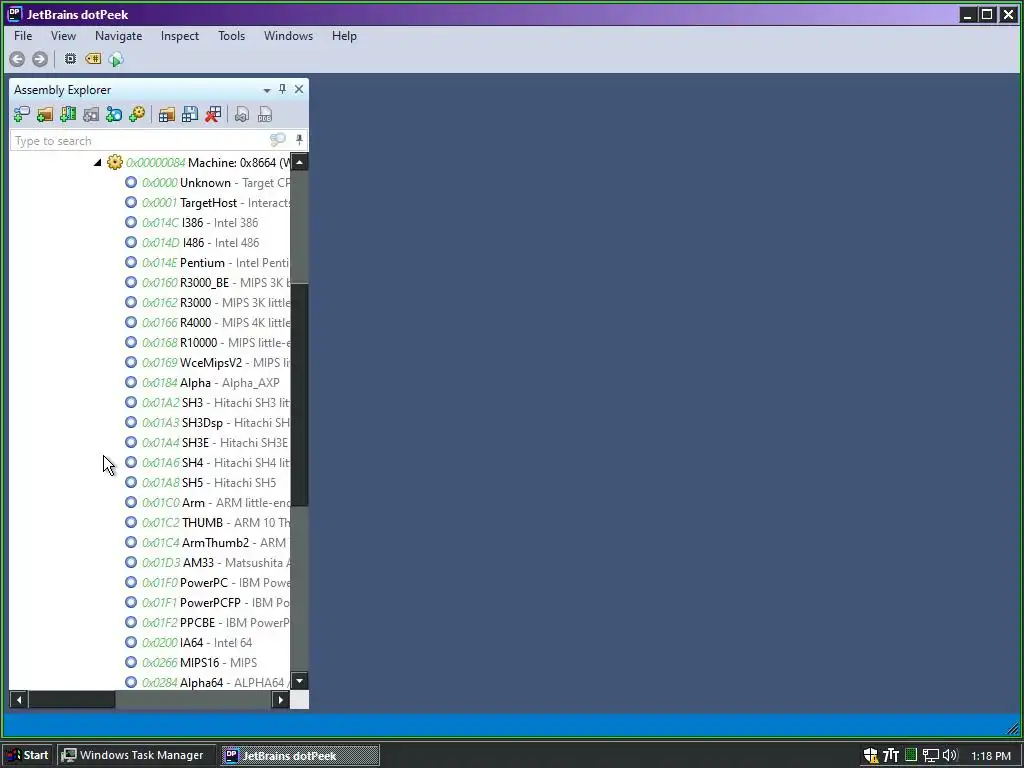This screenshot has height=768, width=1024.
Task: Toggle auto-hide pin on Assembly Explorer
Action: (x=282, y=89)
